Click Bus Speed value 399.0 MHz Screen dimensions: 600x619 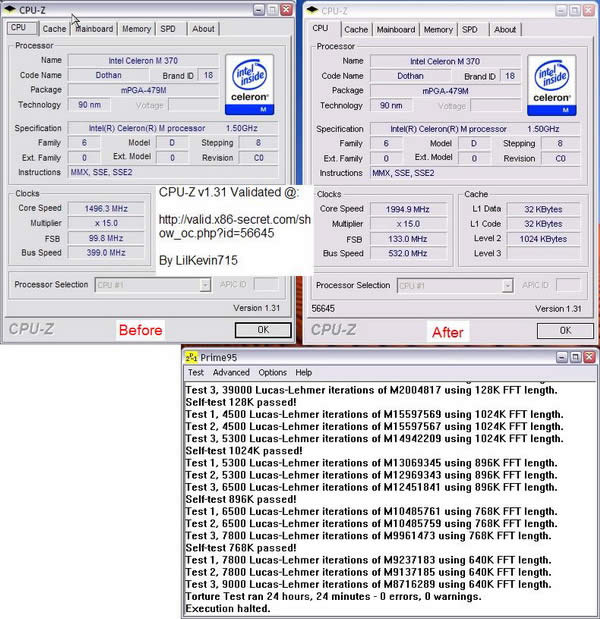coord(106,253)
